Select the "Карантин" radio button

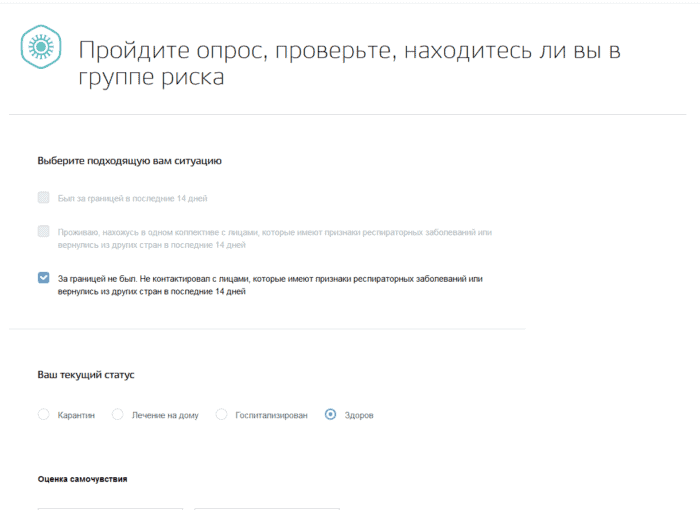tap(43, 414)
